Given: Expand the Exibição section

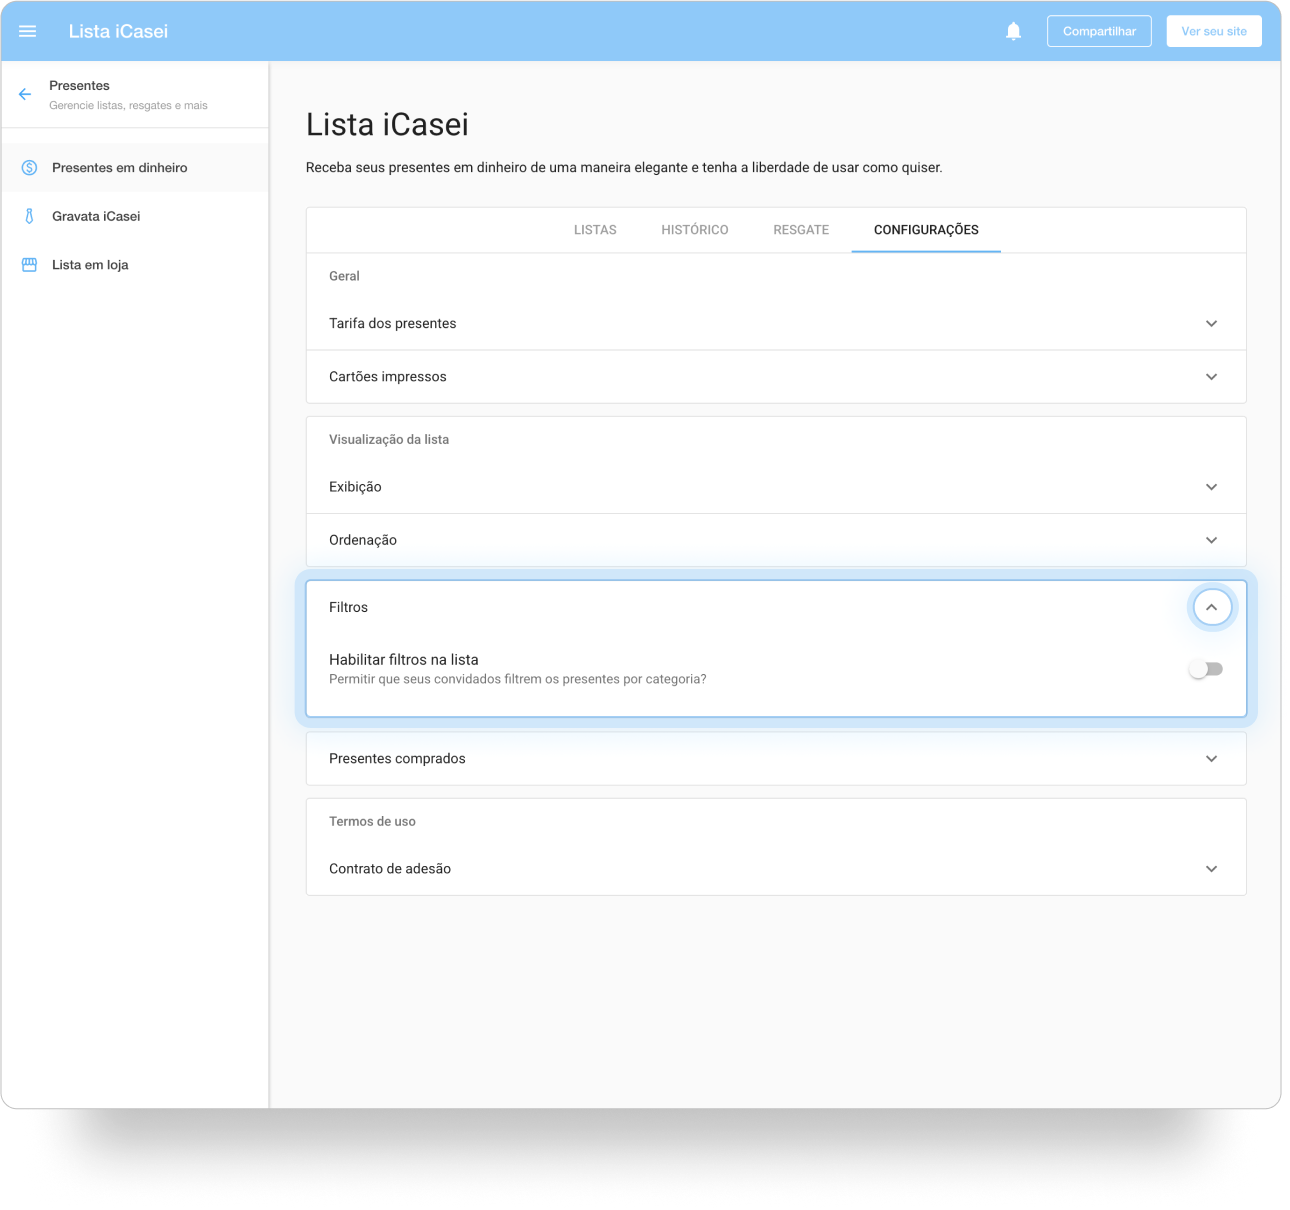Looking at the screenshot, I should 1211,487.
